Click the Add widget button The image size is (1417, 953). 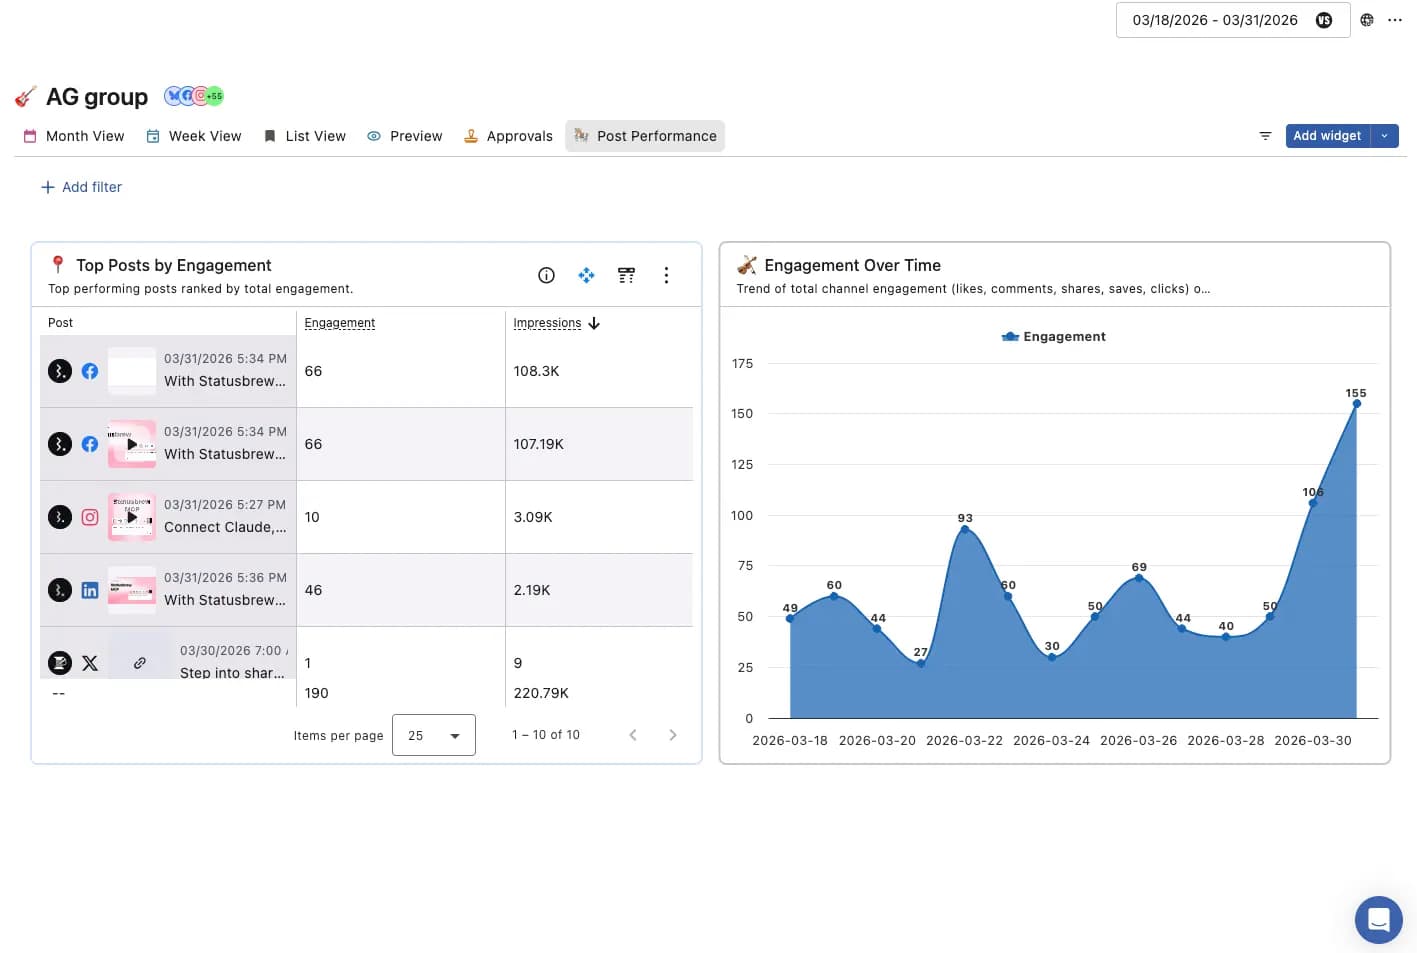pyautogui.click(x=1327, y=136)
